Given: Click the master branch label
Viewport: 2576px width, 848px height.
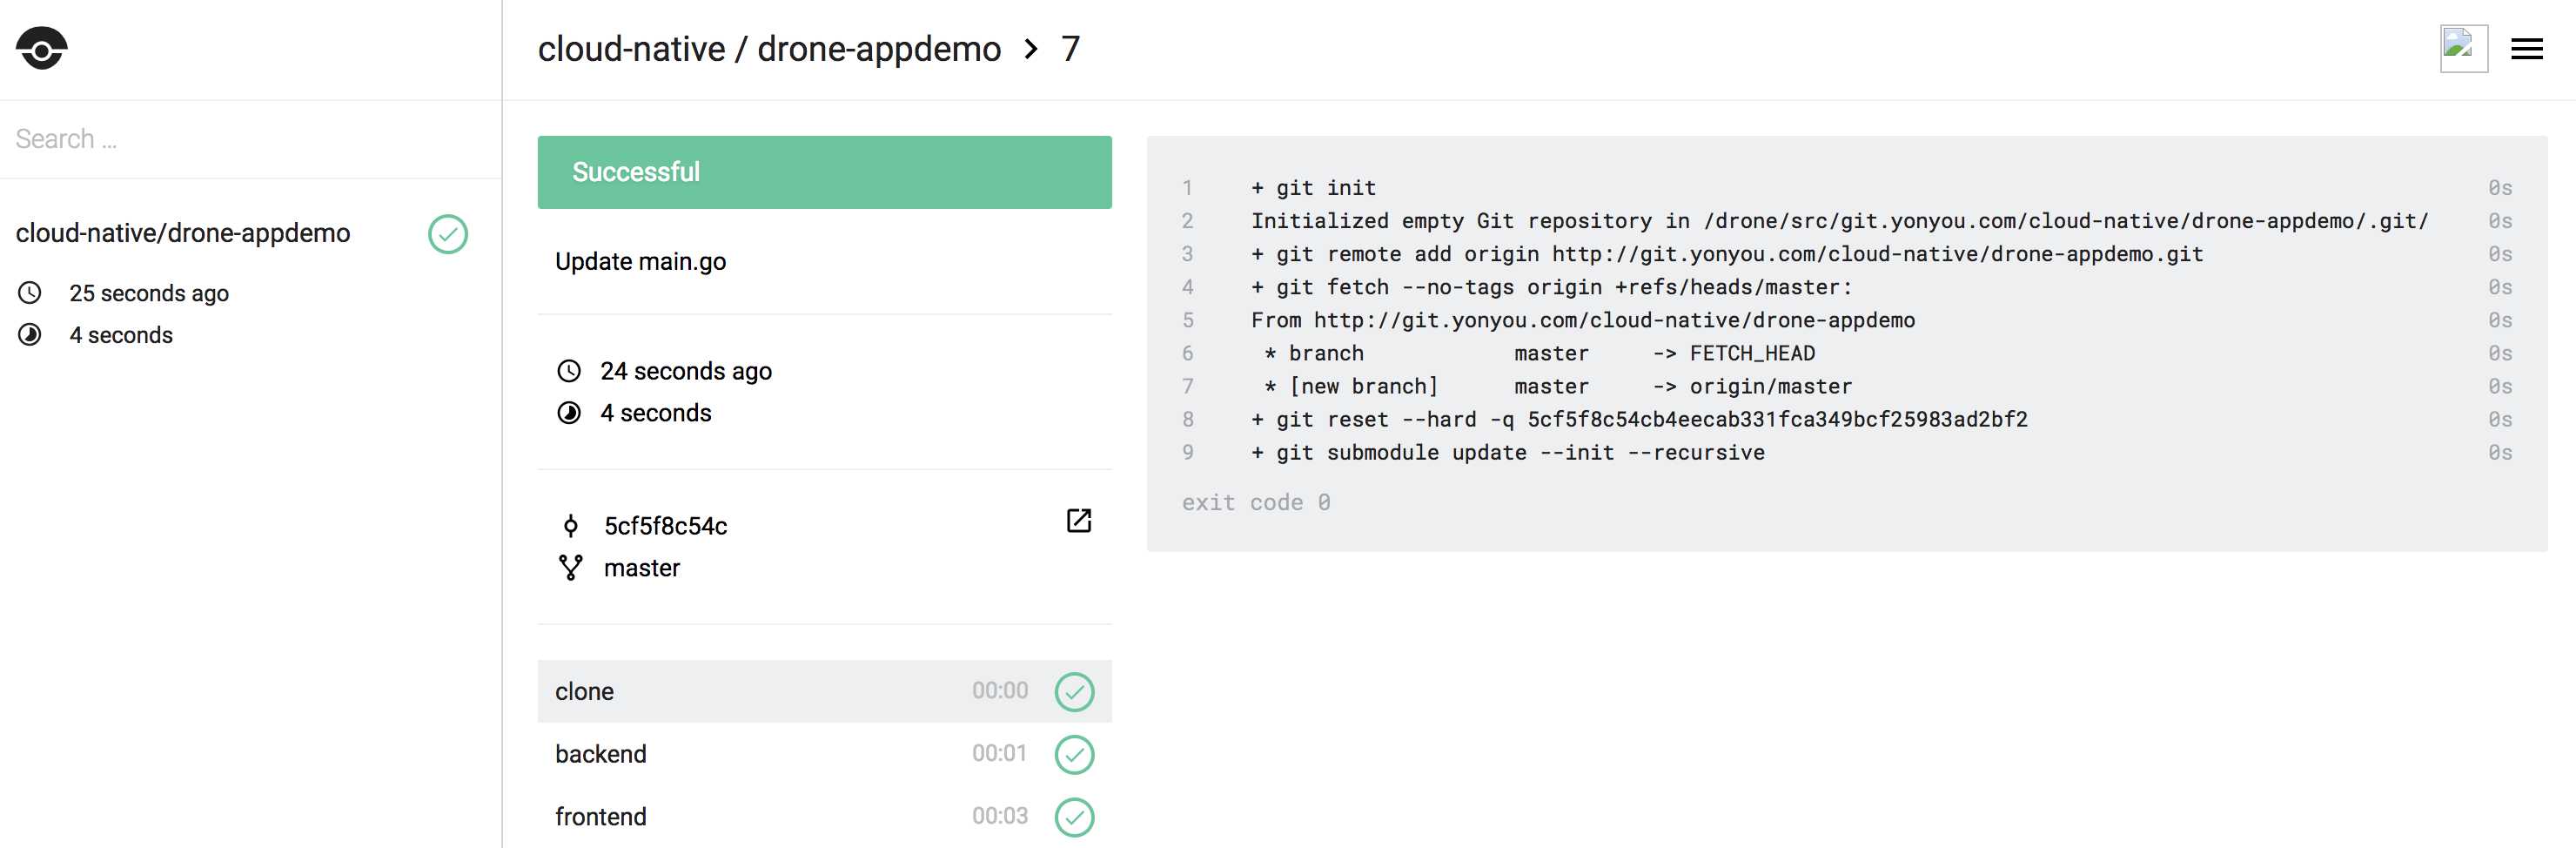Looking at the screenshot, I should tap(641, 568).
